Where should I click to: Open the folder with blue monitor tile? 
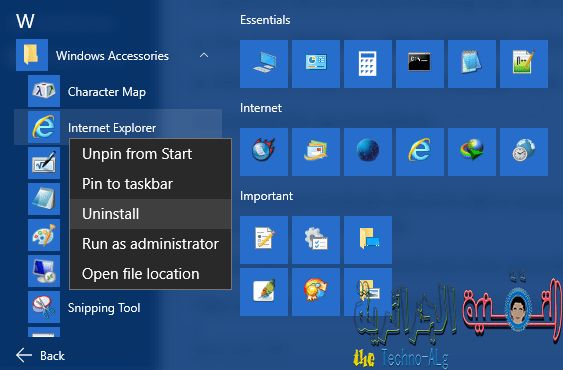pyautogui.click(x=368, y=240)
